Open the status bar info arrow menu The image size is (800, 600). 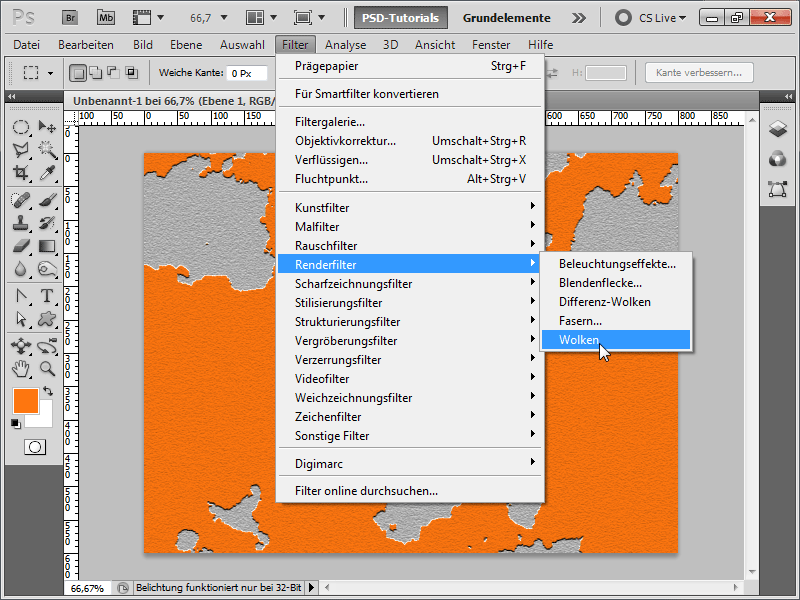(x=311, y=588)
